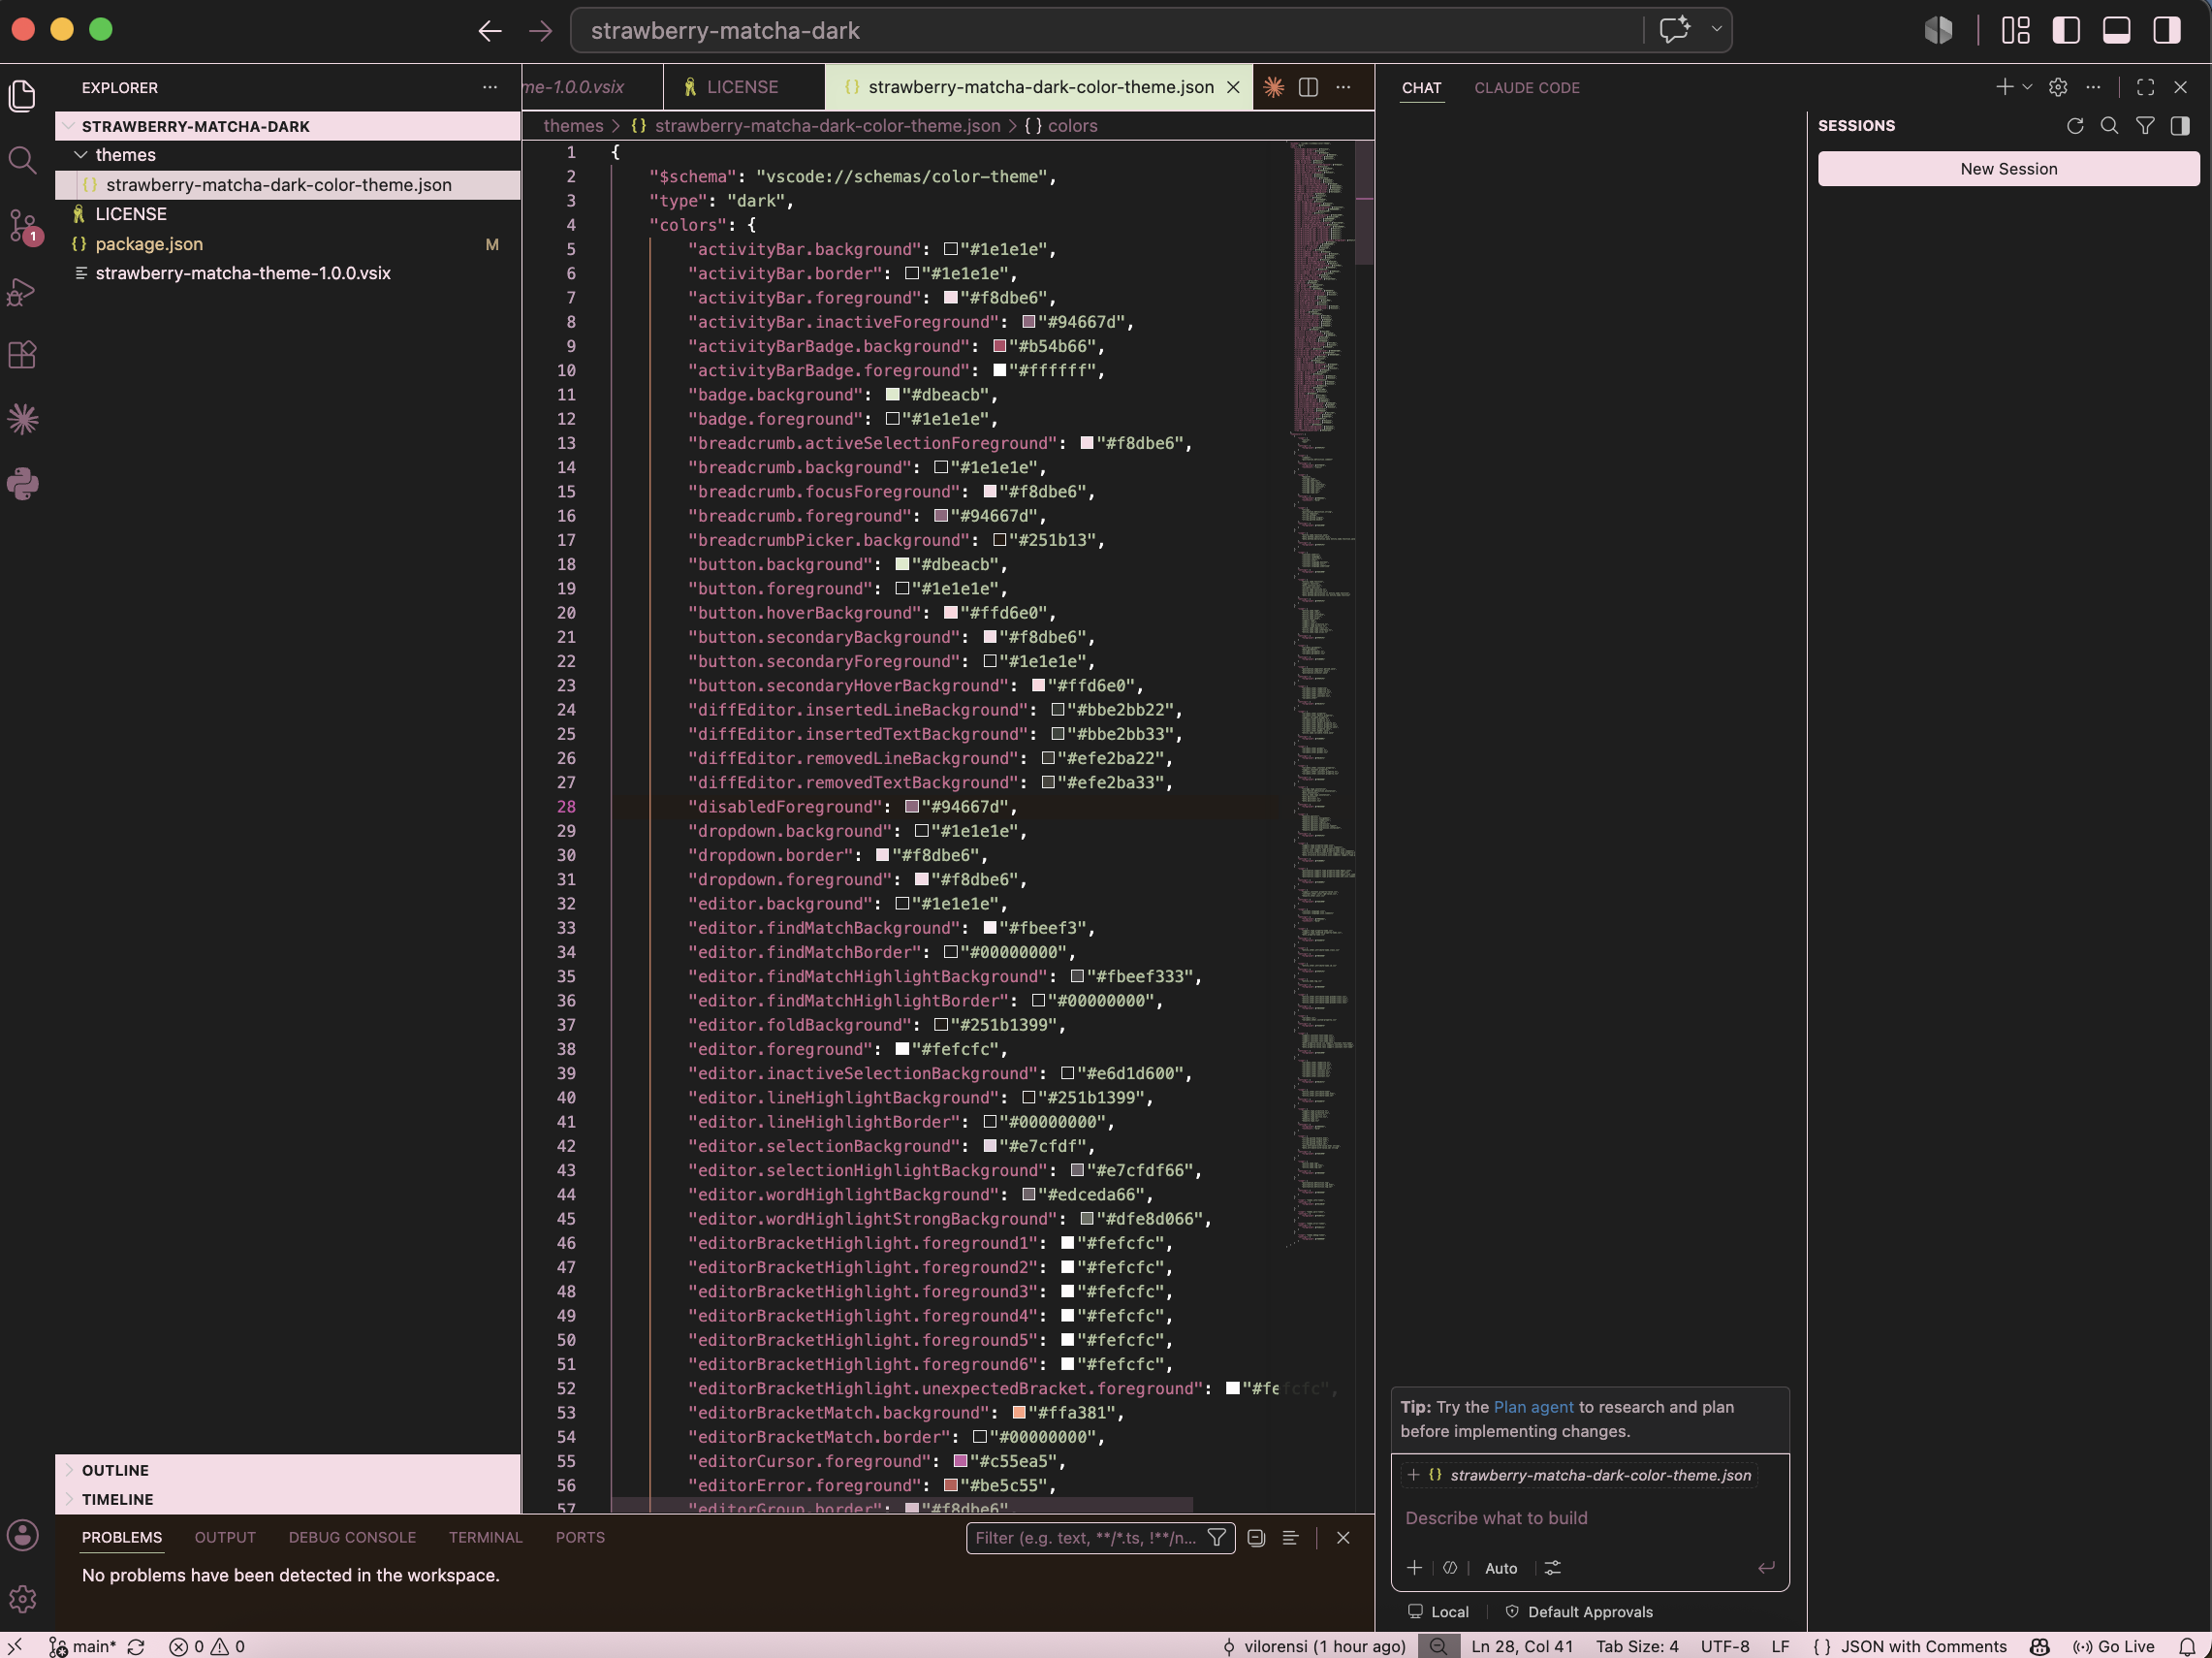Navigate back with the left arrow
The height and width of the screenshot is (1658, 2212).
coord(489,31)
